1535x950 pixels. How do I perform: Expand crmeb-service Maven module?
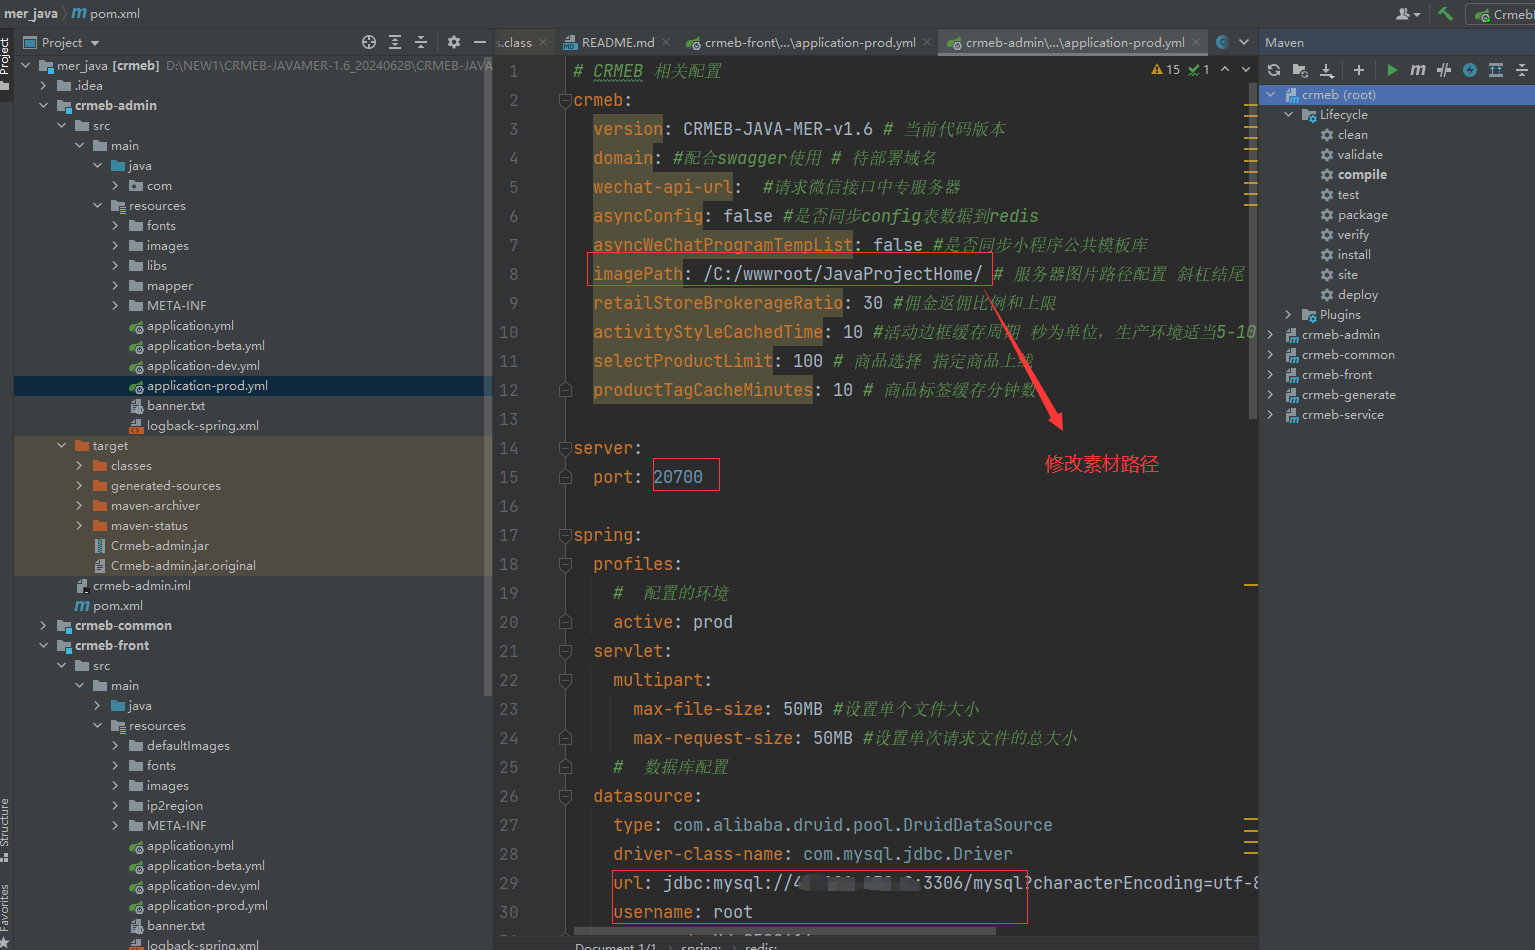(x=1271, y=414)
